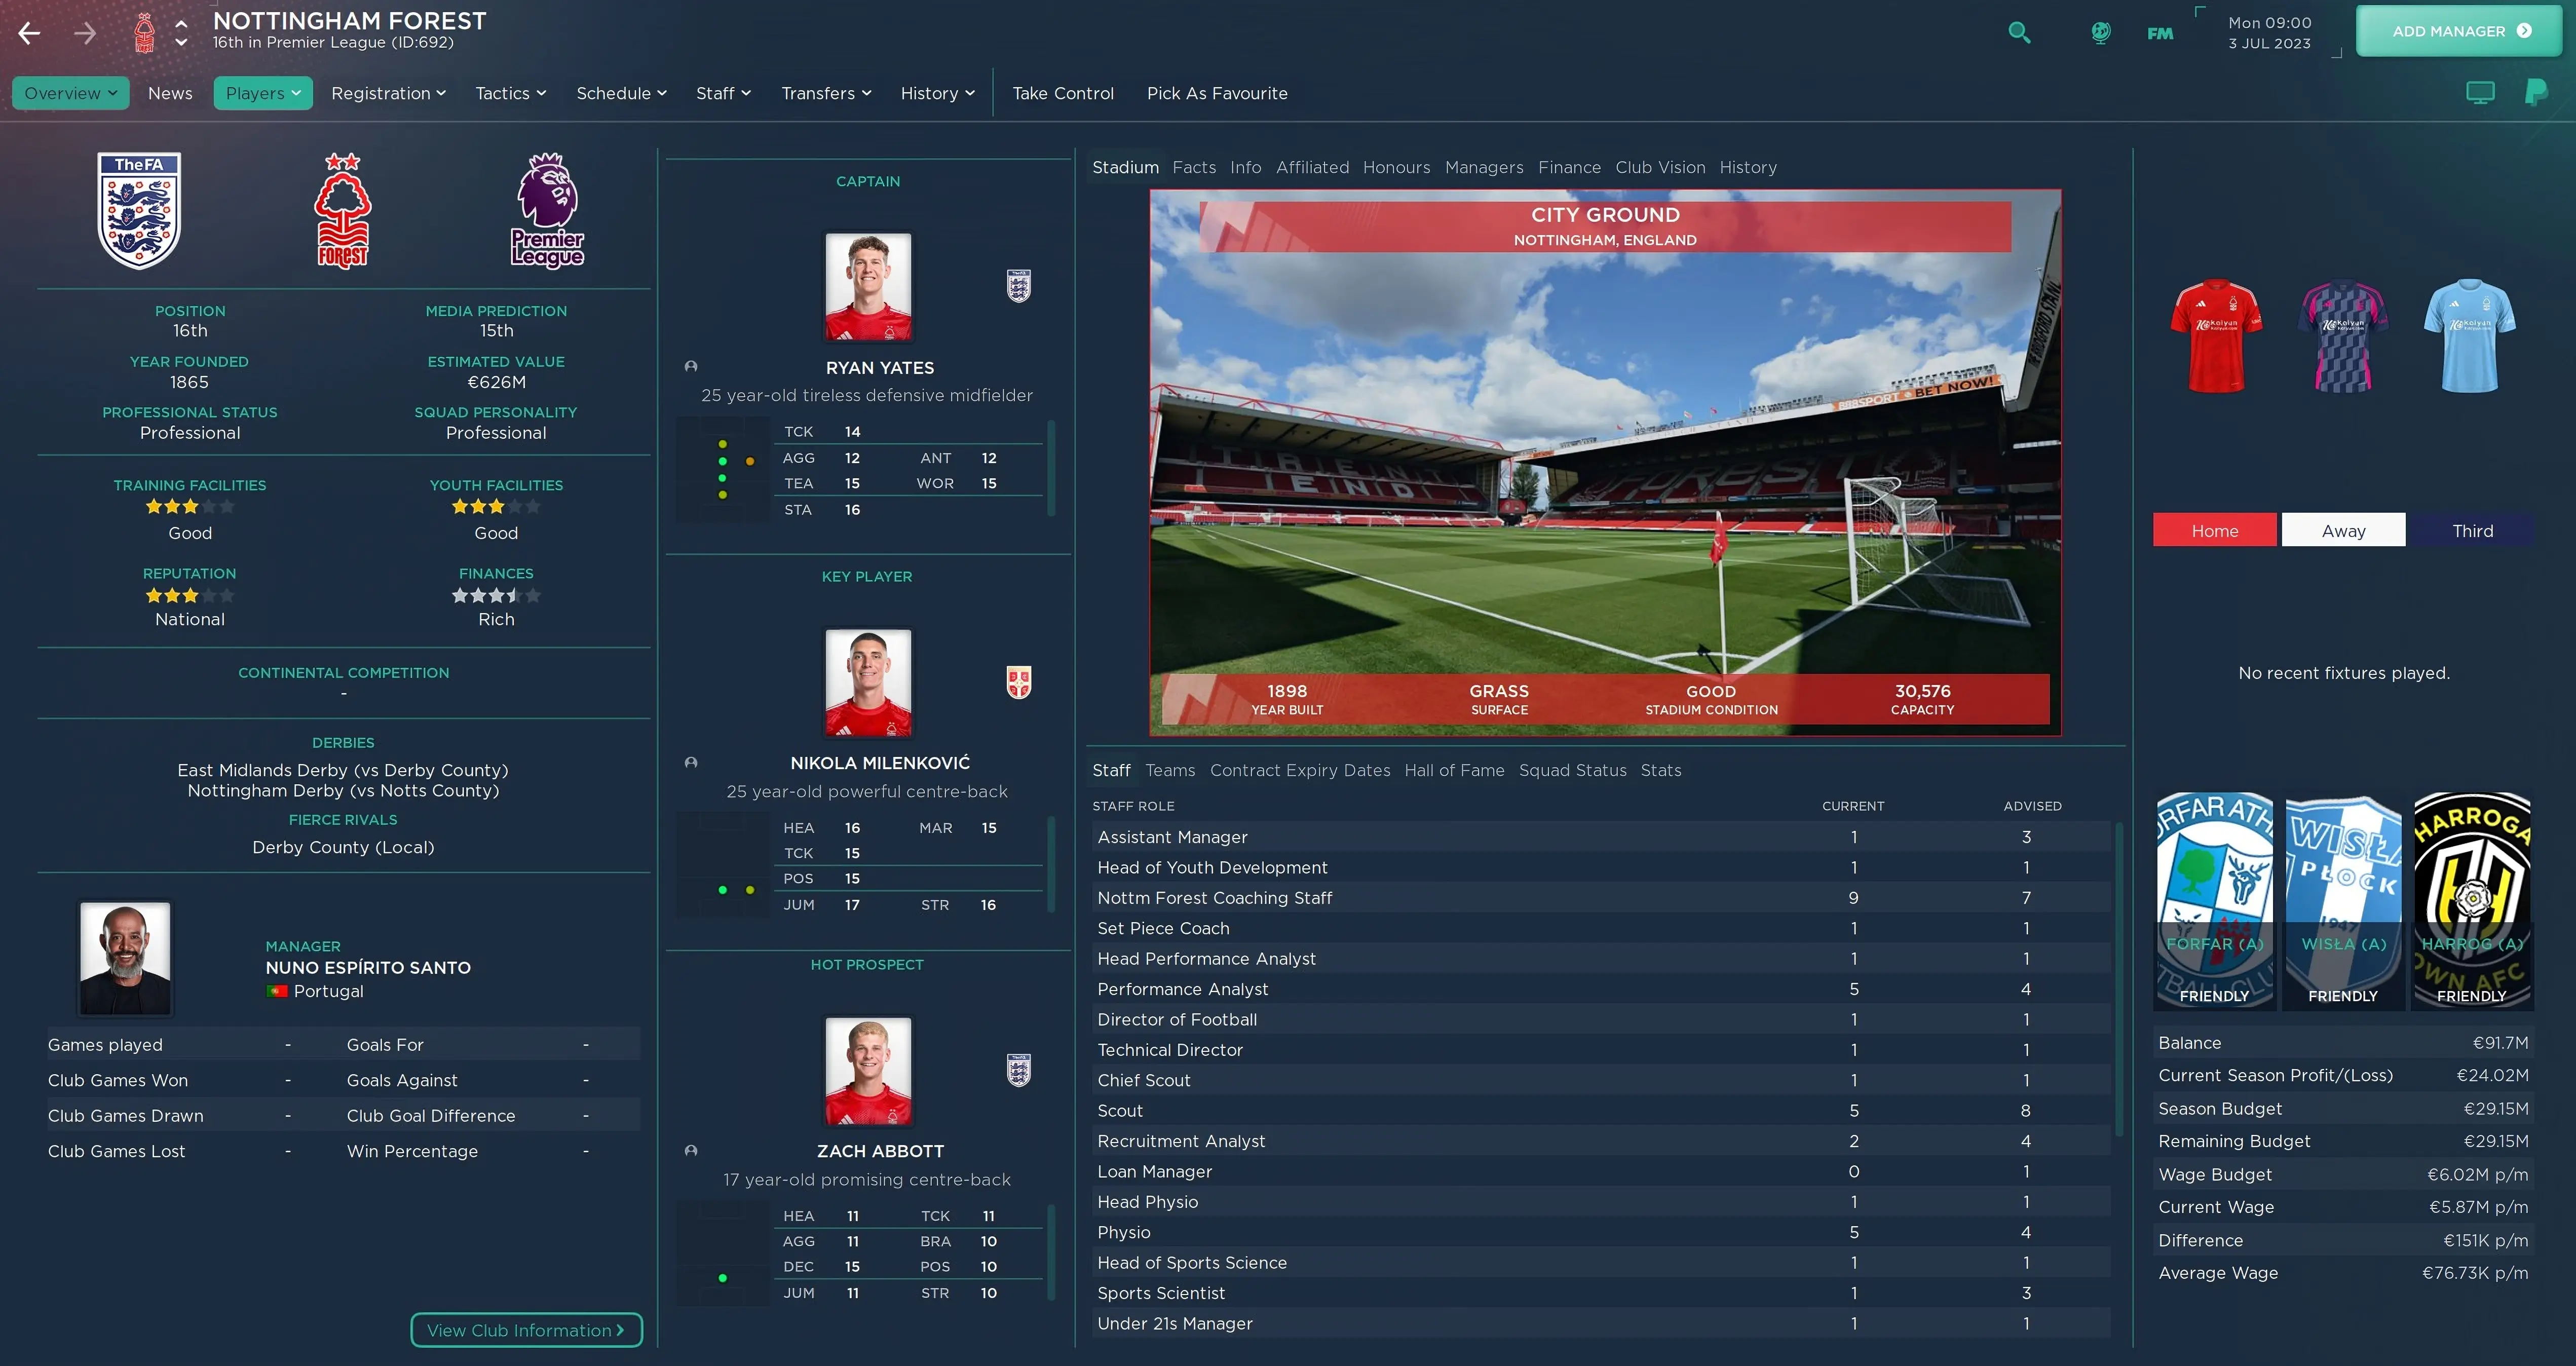Click Nuno Espírito Santo manager photo
This screenshot has width=2576, height=1366.
pos(125,959)
